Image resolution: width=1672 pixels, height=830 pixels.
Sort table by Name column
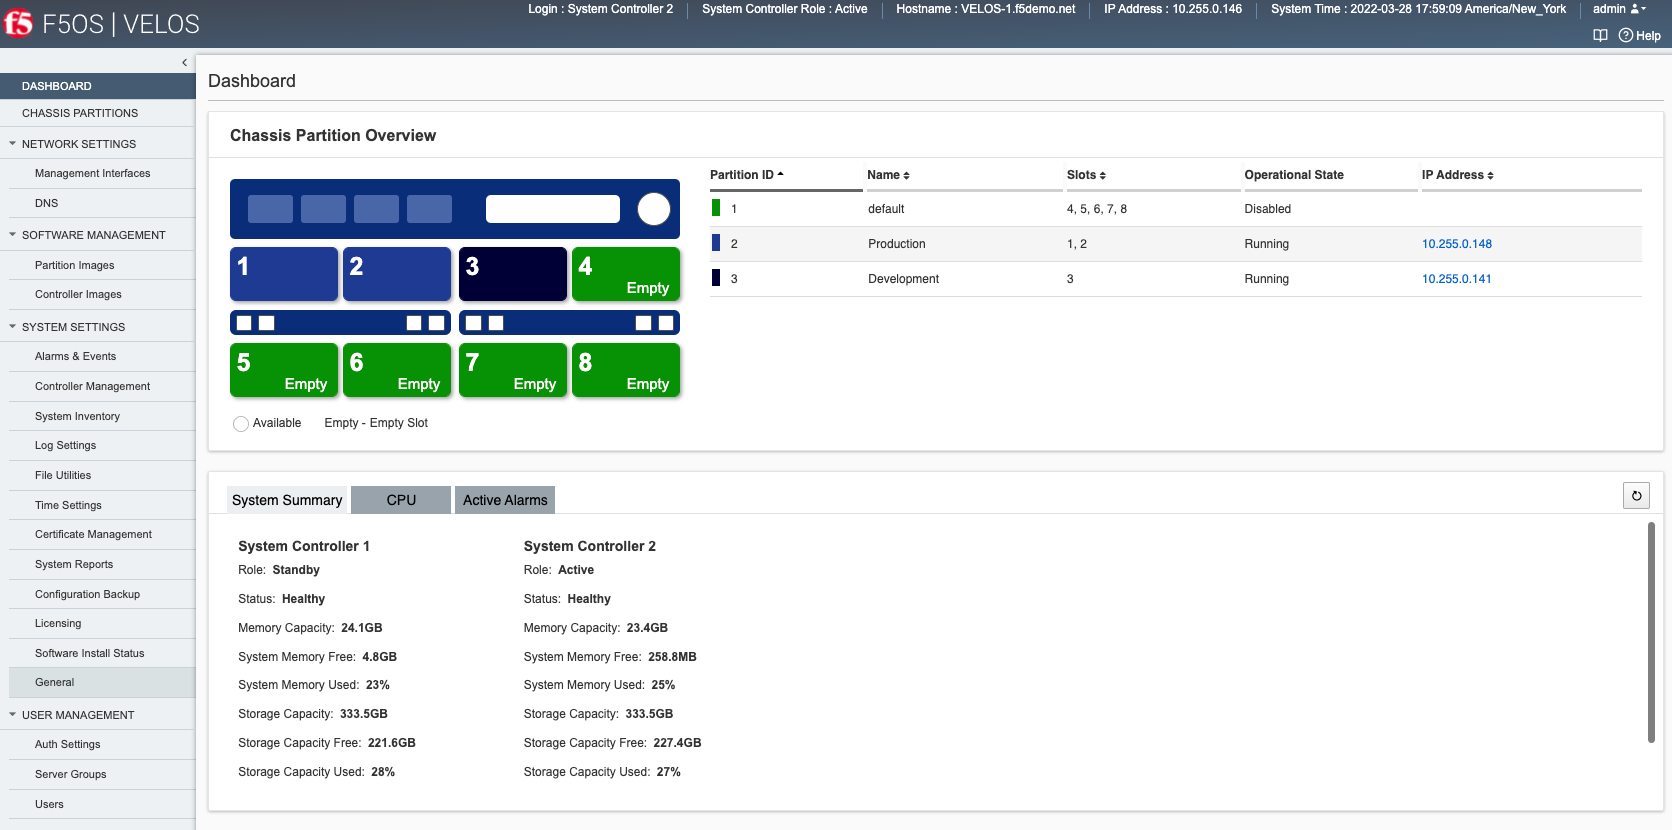coord(888,175)
